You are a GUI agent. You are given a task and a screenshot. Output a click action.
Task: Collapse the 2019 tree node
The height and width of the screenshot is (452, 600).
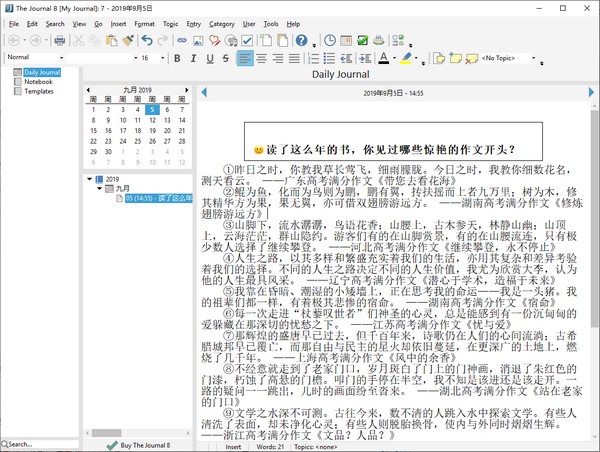(91, 180)
